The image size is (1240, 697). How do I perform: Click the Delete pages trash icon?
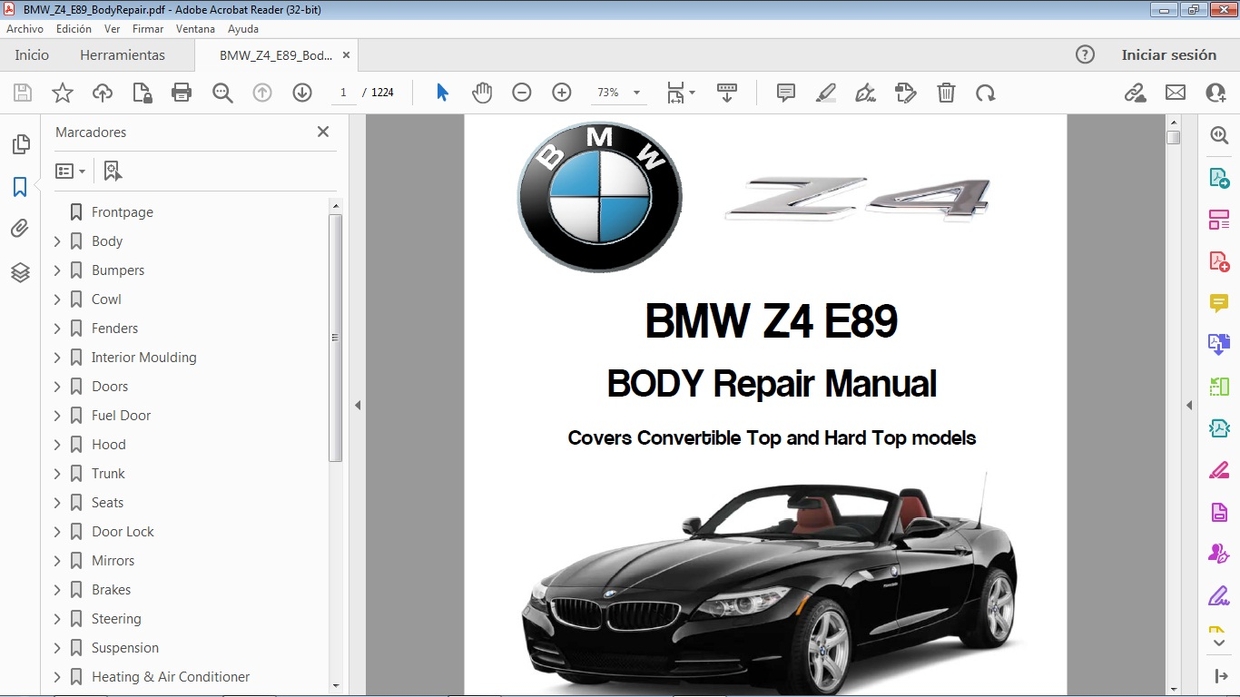click(946, 92)
